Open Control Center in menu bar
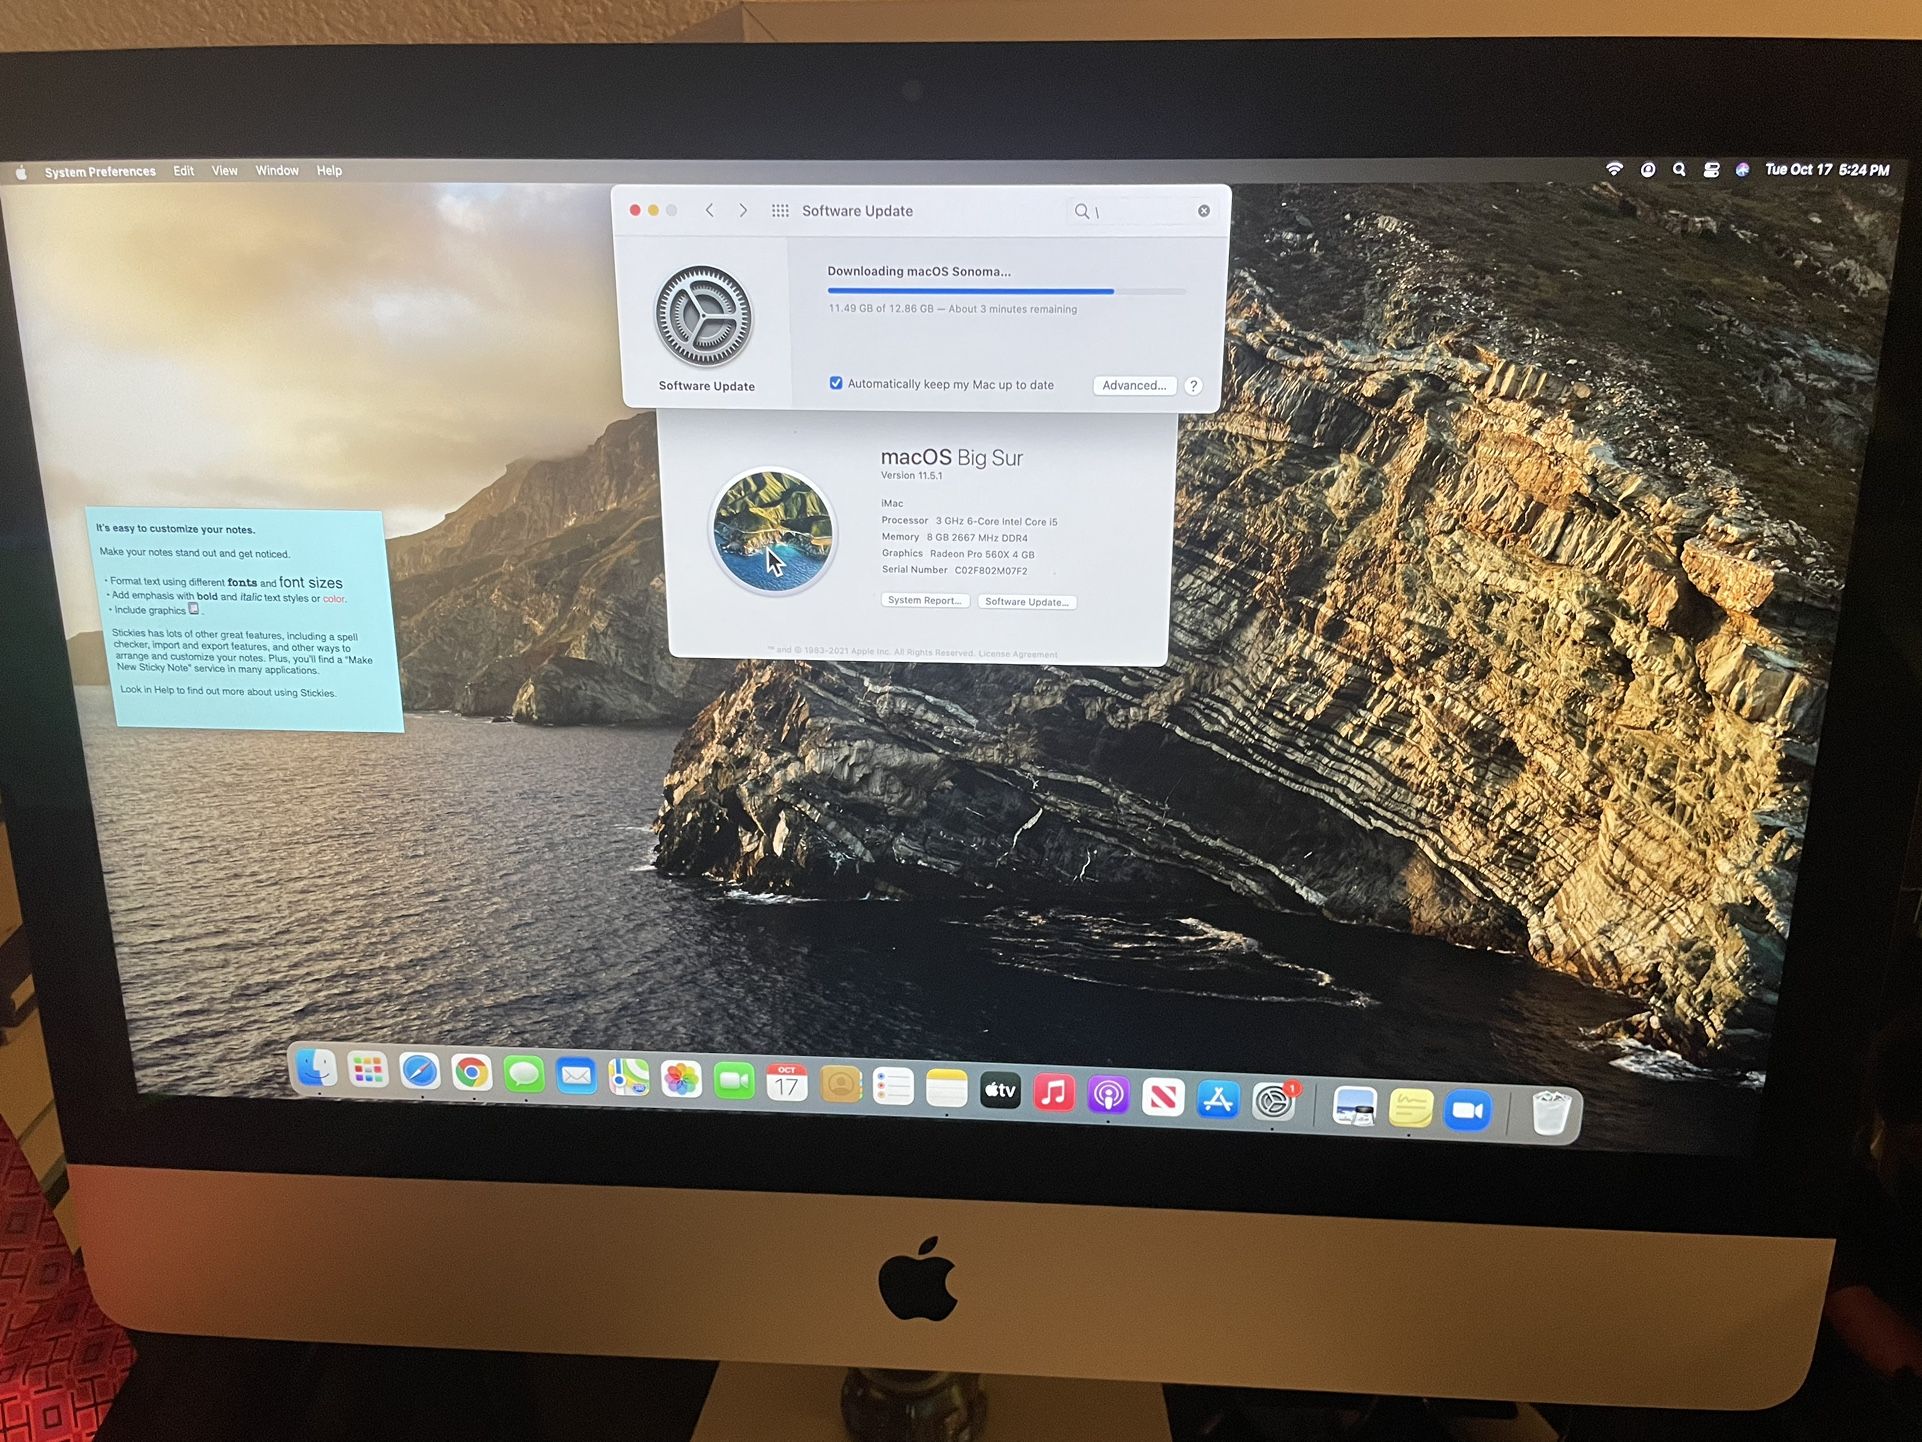Image resolution: width=1922 pixels, height=1442 pixels. [1711, 170]
